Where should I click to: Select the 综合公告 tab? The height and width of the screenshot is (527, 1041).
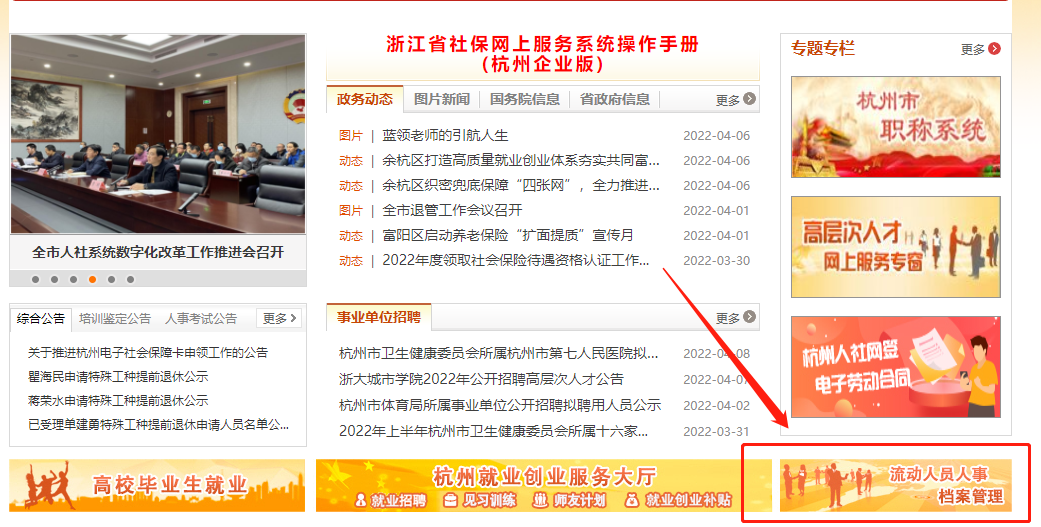click(40, 319)
